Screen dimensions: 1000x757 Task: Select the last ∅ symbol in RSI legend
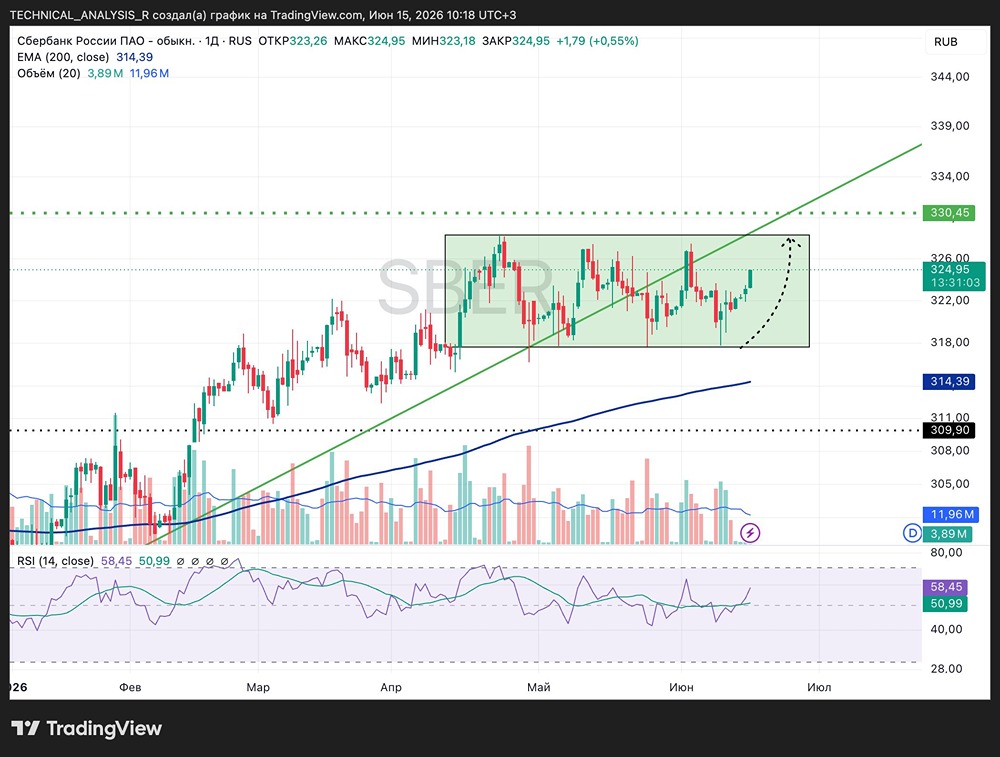224,562
